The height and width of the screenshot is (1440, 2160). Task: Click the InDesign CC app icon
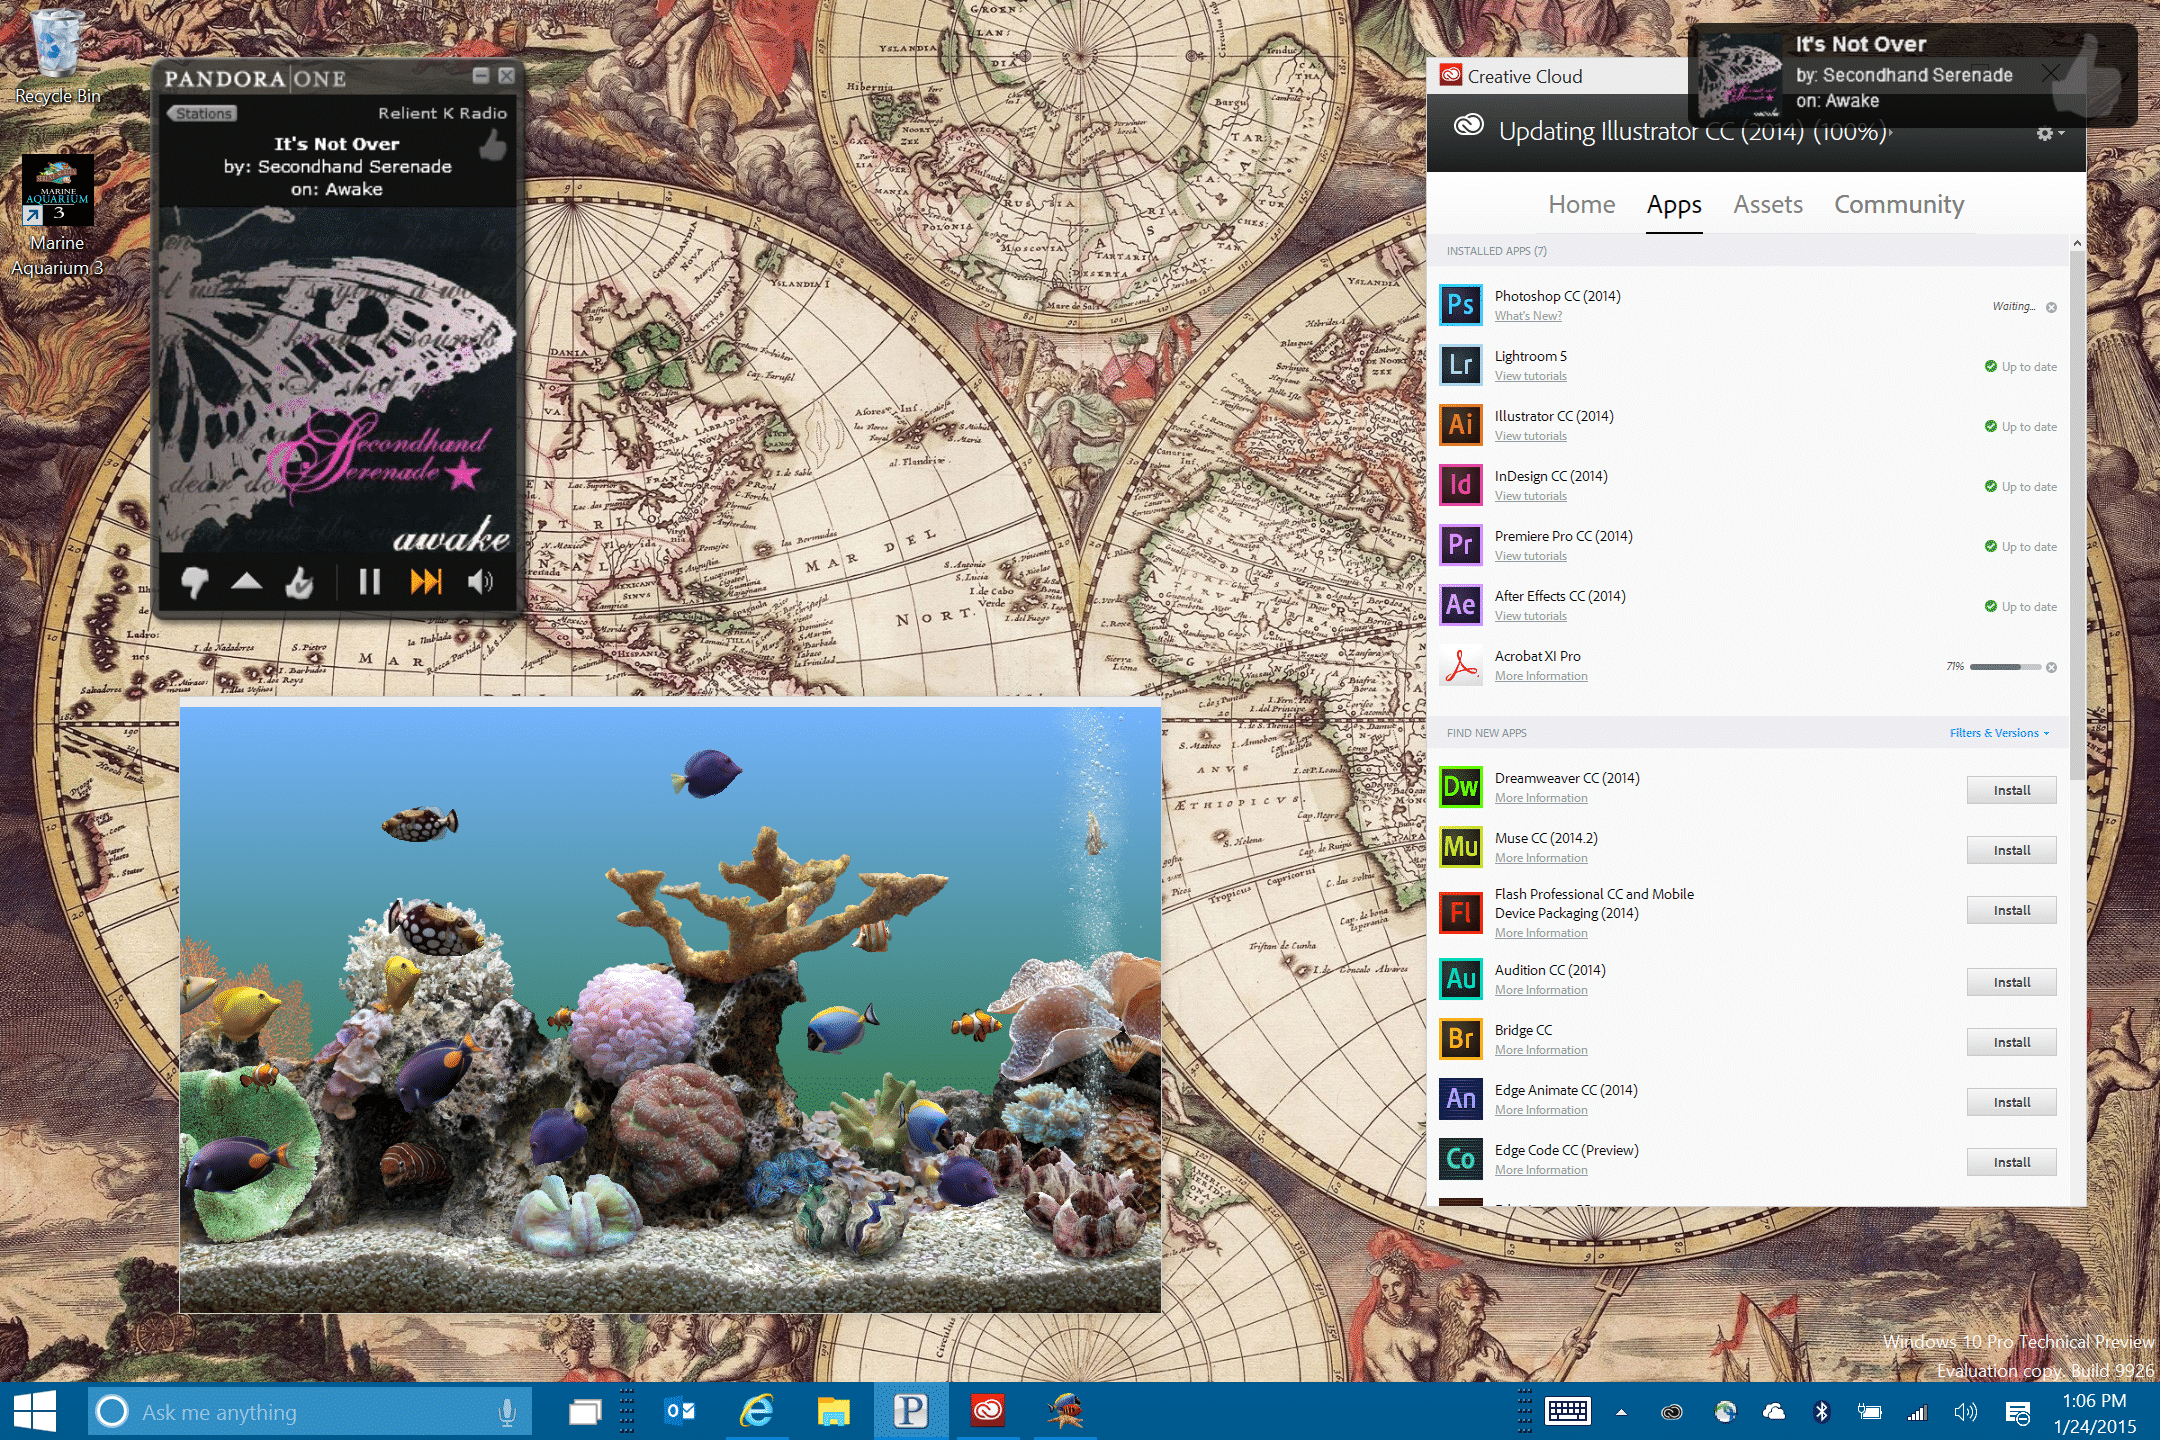[x=1460, y=485]
